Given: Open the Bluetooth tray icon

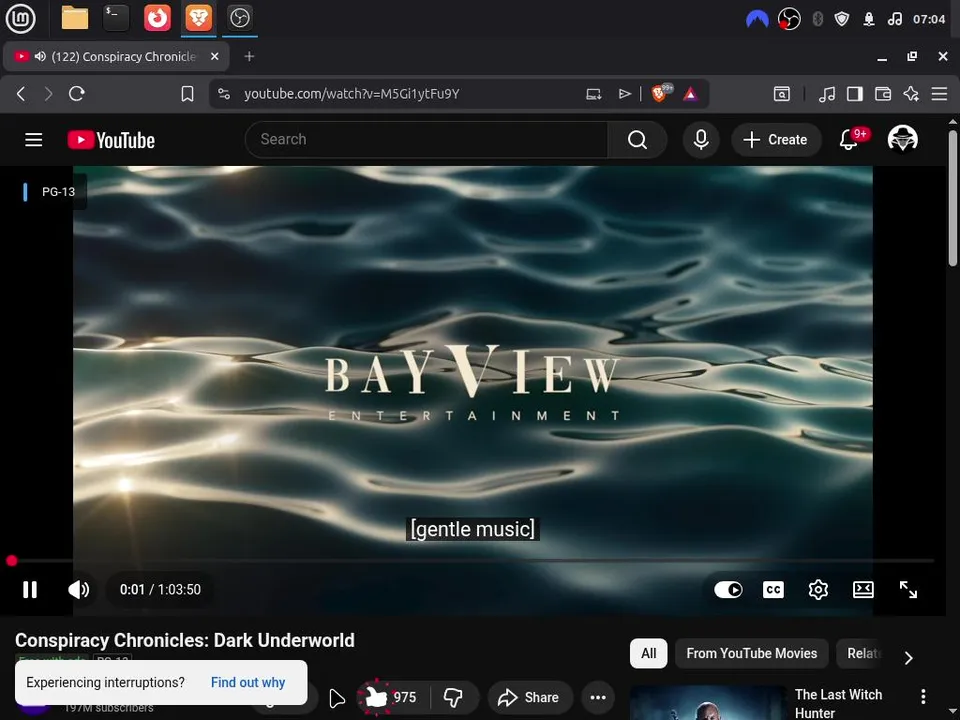Looking at the screenshot, I should point(817,19).
